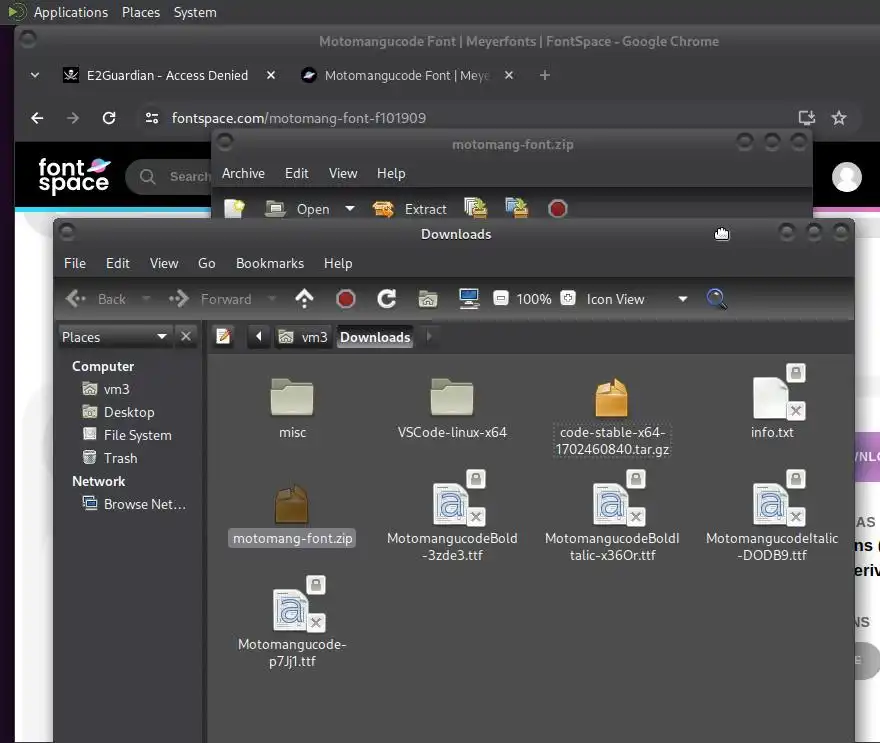Close the E2Guardian tab
Screen dimensions: 880x743
pos(271,75)
